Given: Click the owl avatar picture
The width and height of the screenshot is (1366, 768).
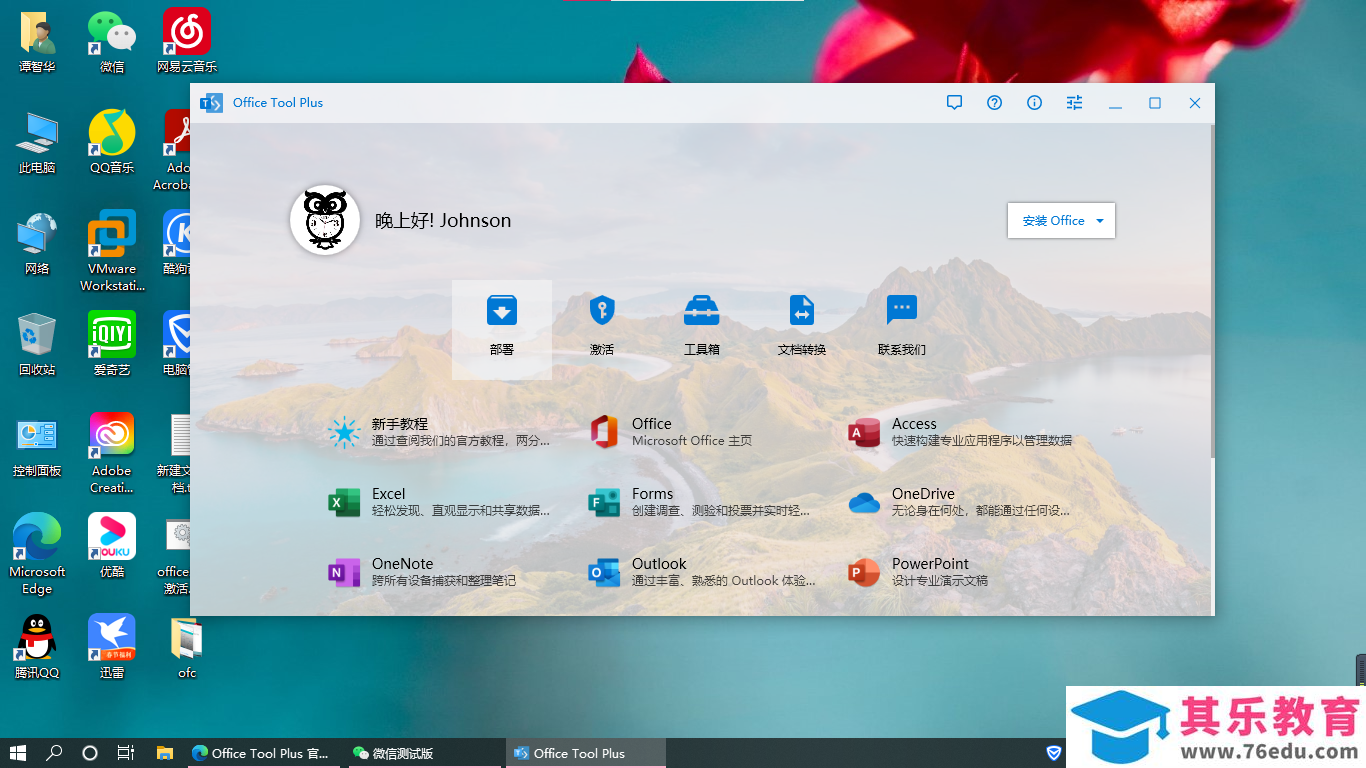Looking at the screenshot, I should pyautogui.click(x=325, y=220).
